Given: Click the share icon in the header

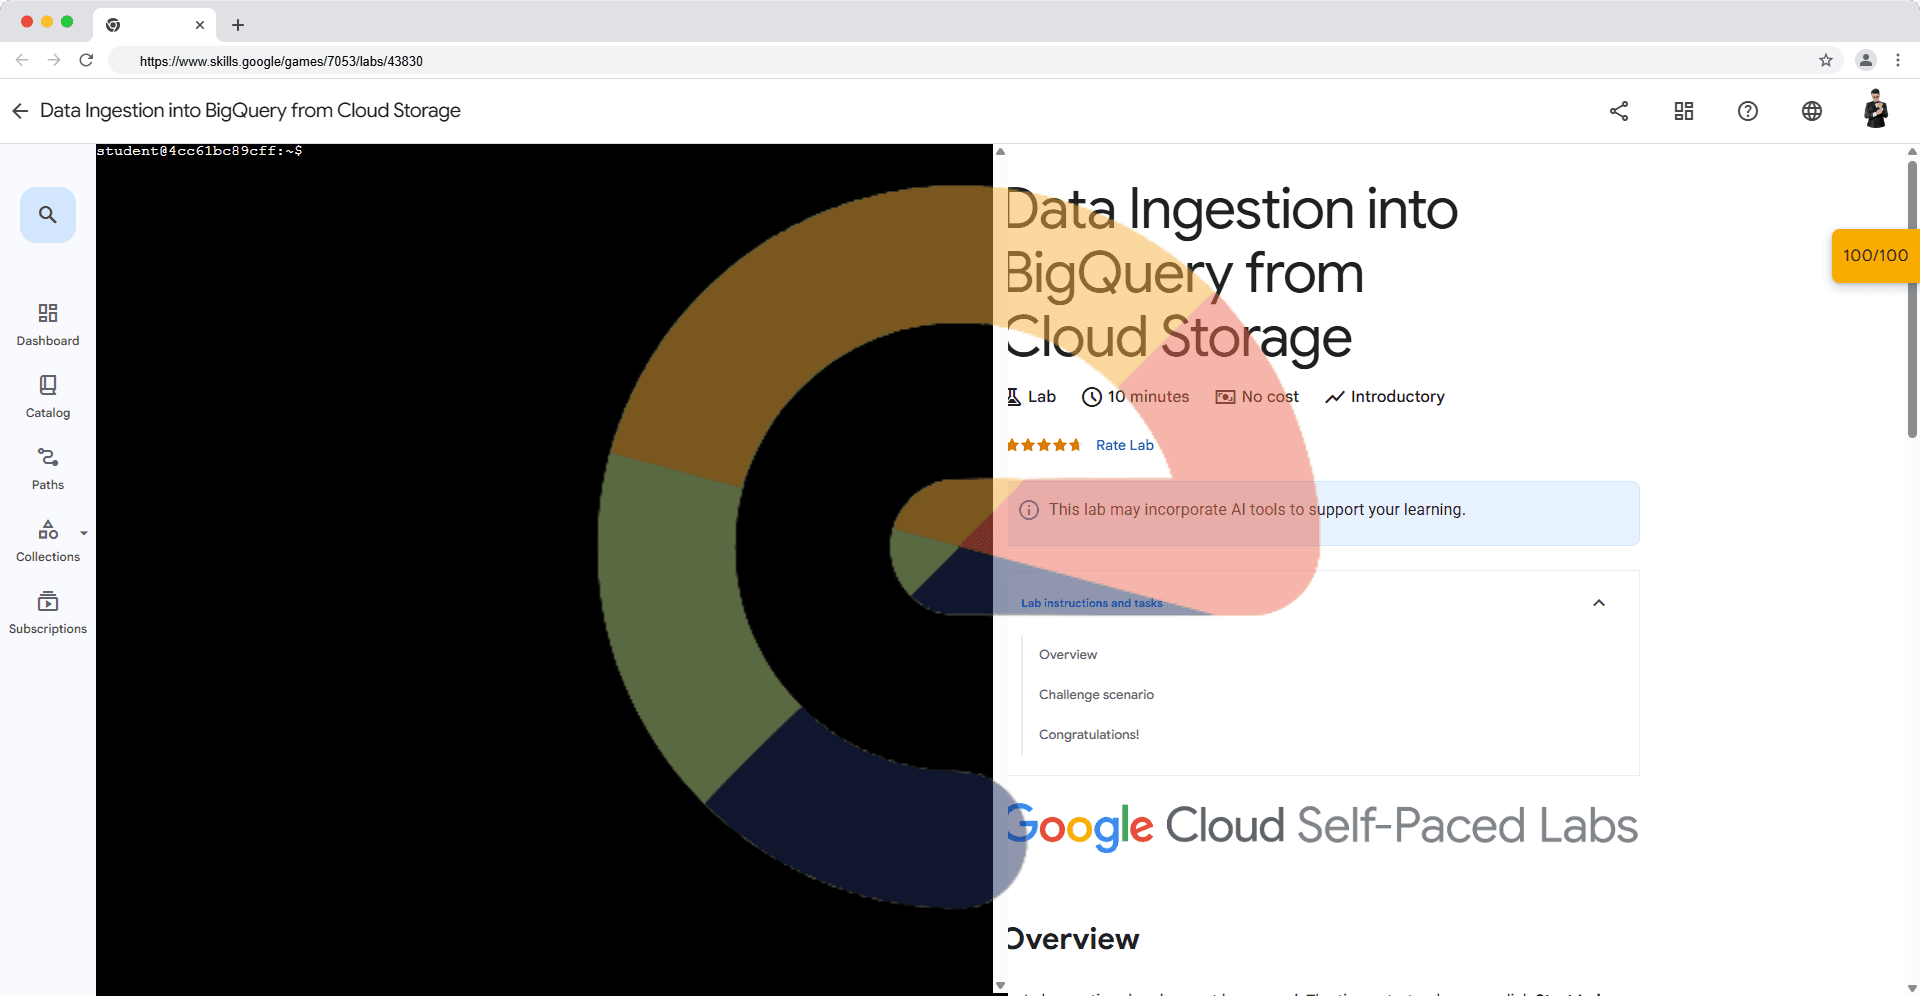Looking at the screenshot, I should (x=1619, y=111).
